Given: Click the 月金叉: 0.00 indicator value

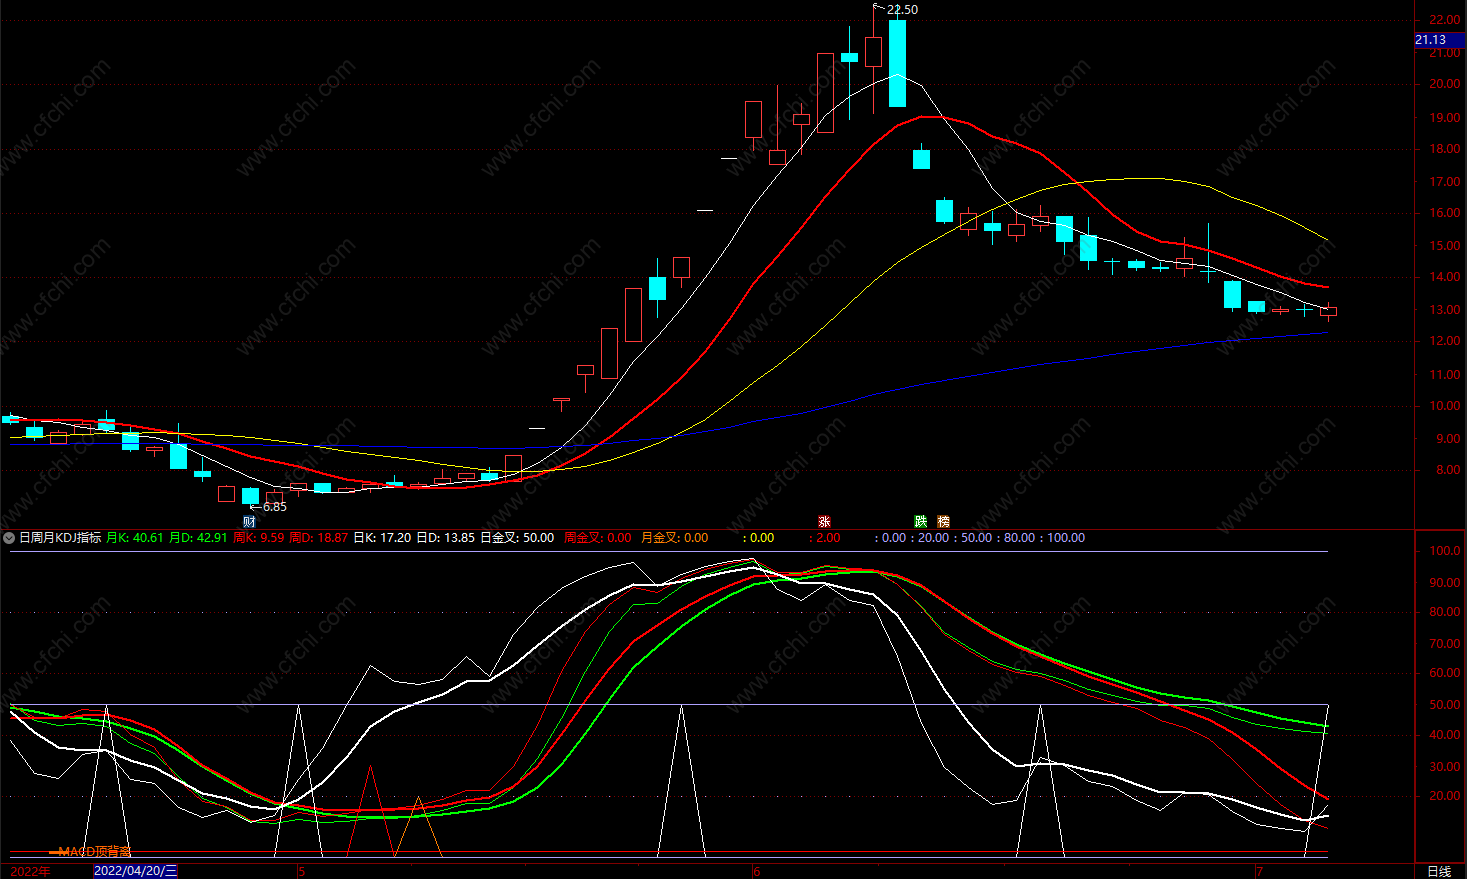Looking at the screenshot, I should (x=674, y=538).
